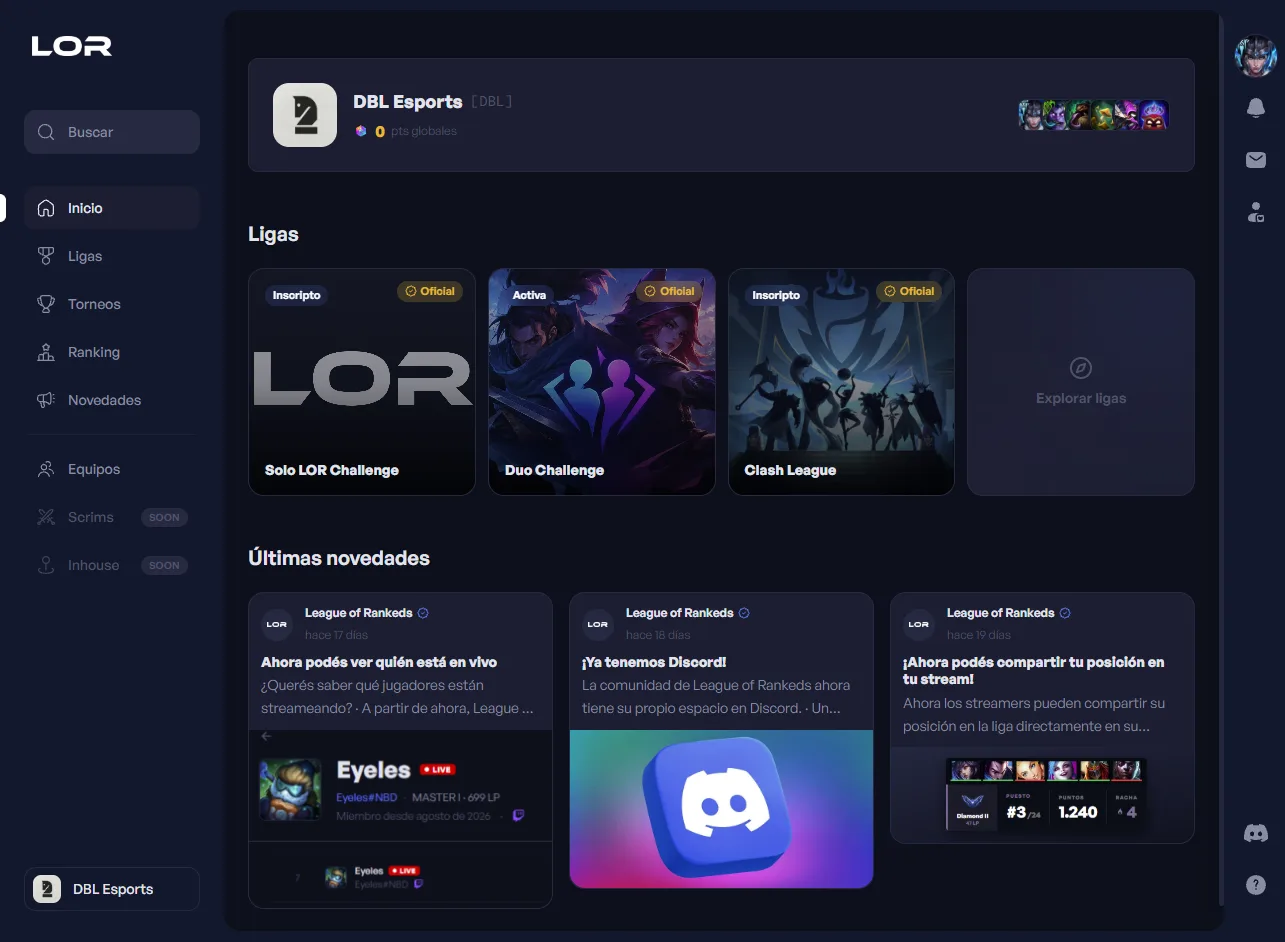Click the Oficial badge on Duo Challenge
1285x942 pixels.
point(670,292)
